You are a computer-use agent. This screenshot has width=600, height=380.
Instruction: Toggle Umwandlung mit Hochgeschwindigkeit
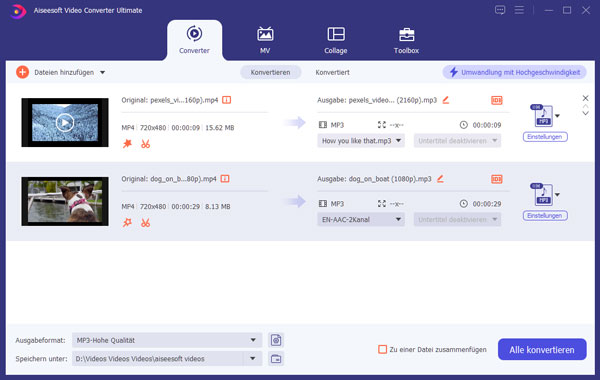coord(514,72)
